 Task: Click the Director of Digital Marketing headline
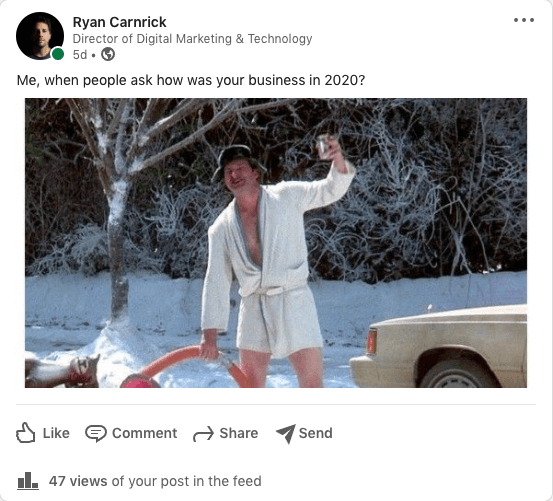click(192, 39)
